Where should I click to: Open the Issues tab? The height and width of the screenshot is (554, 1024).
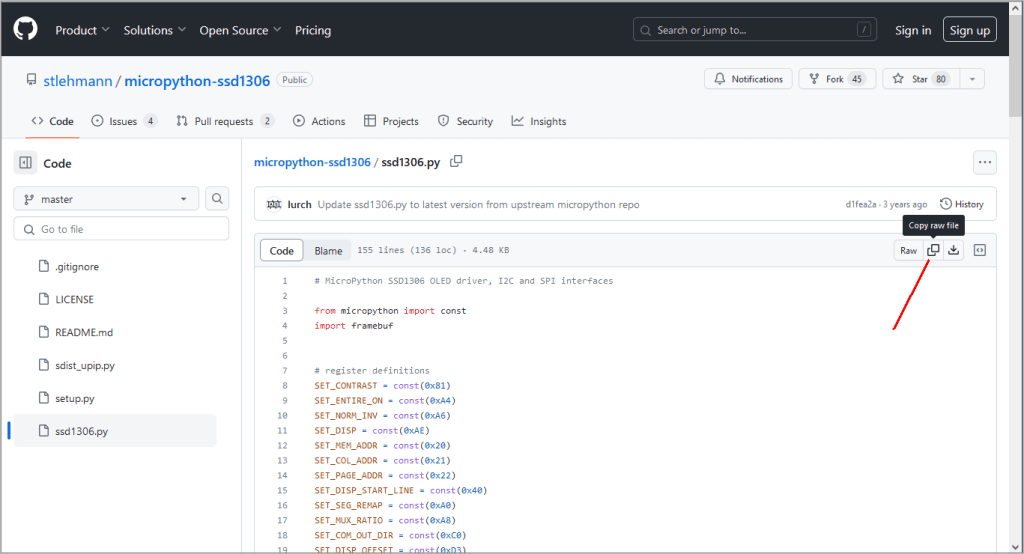[x=123, y=121]
